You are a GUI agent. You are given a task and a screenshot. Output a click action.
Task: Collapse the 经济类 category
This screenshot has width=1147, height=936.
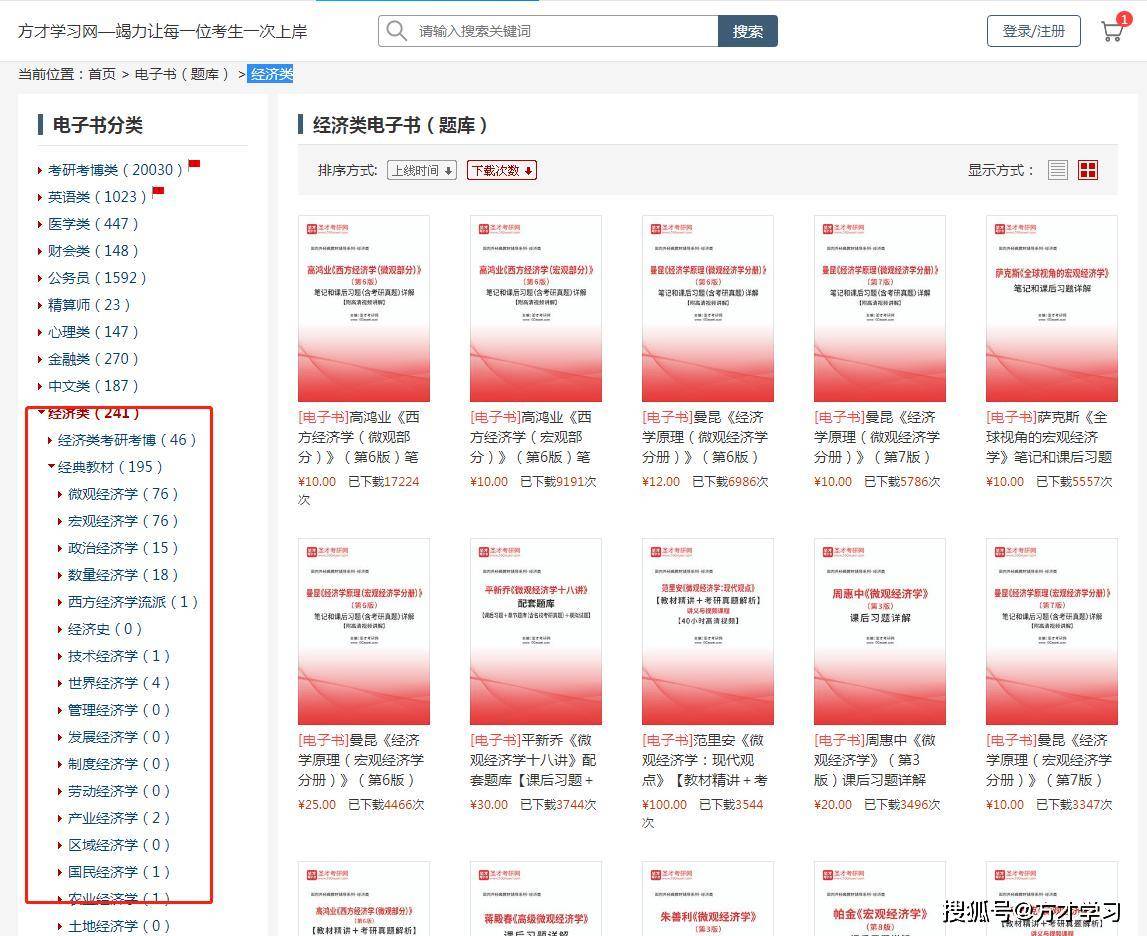pyautogui.click(x=41, y=412)
